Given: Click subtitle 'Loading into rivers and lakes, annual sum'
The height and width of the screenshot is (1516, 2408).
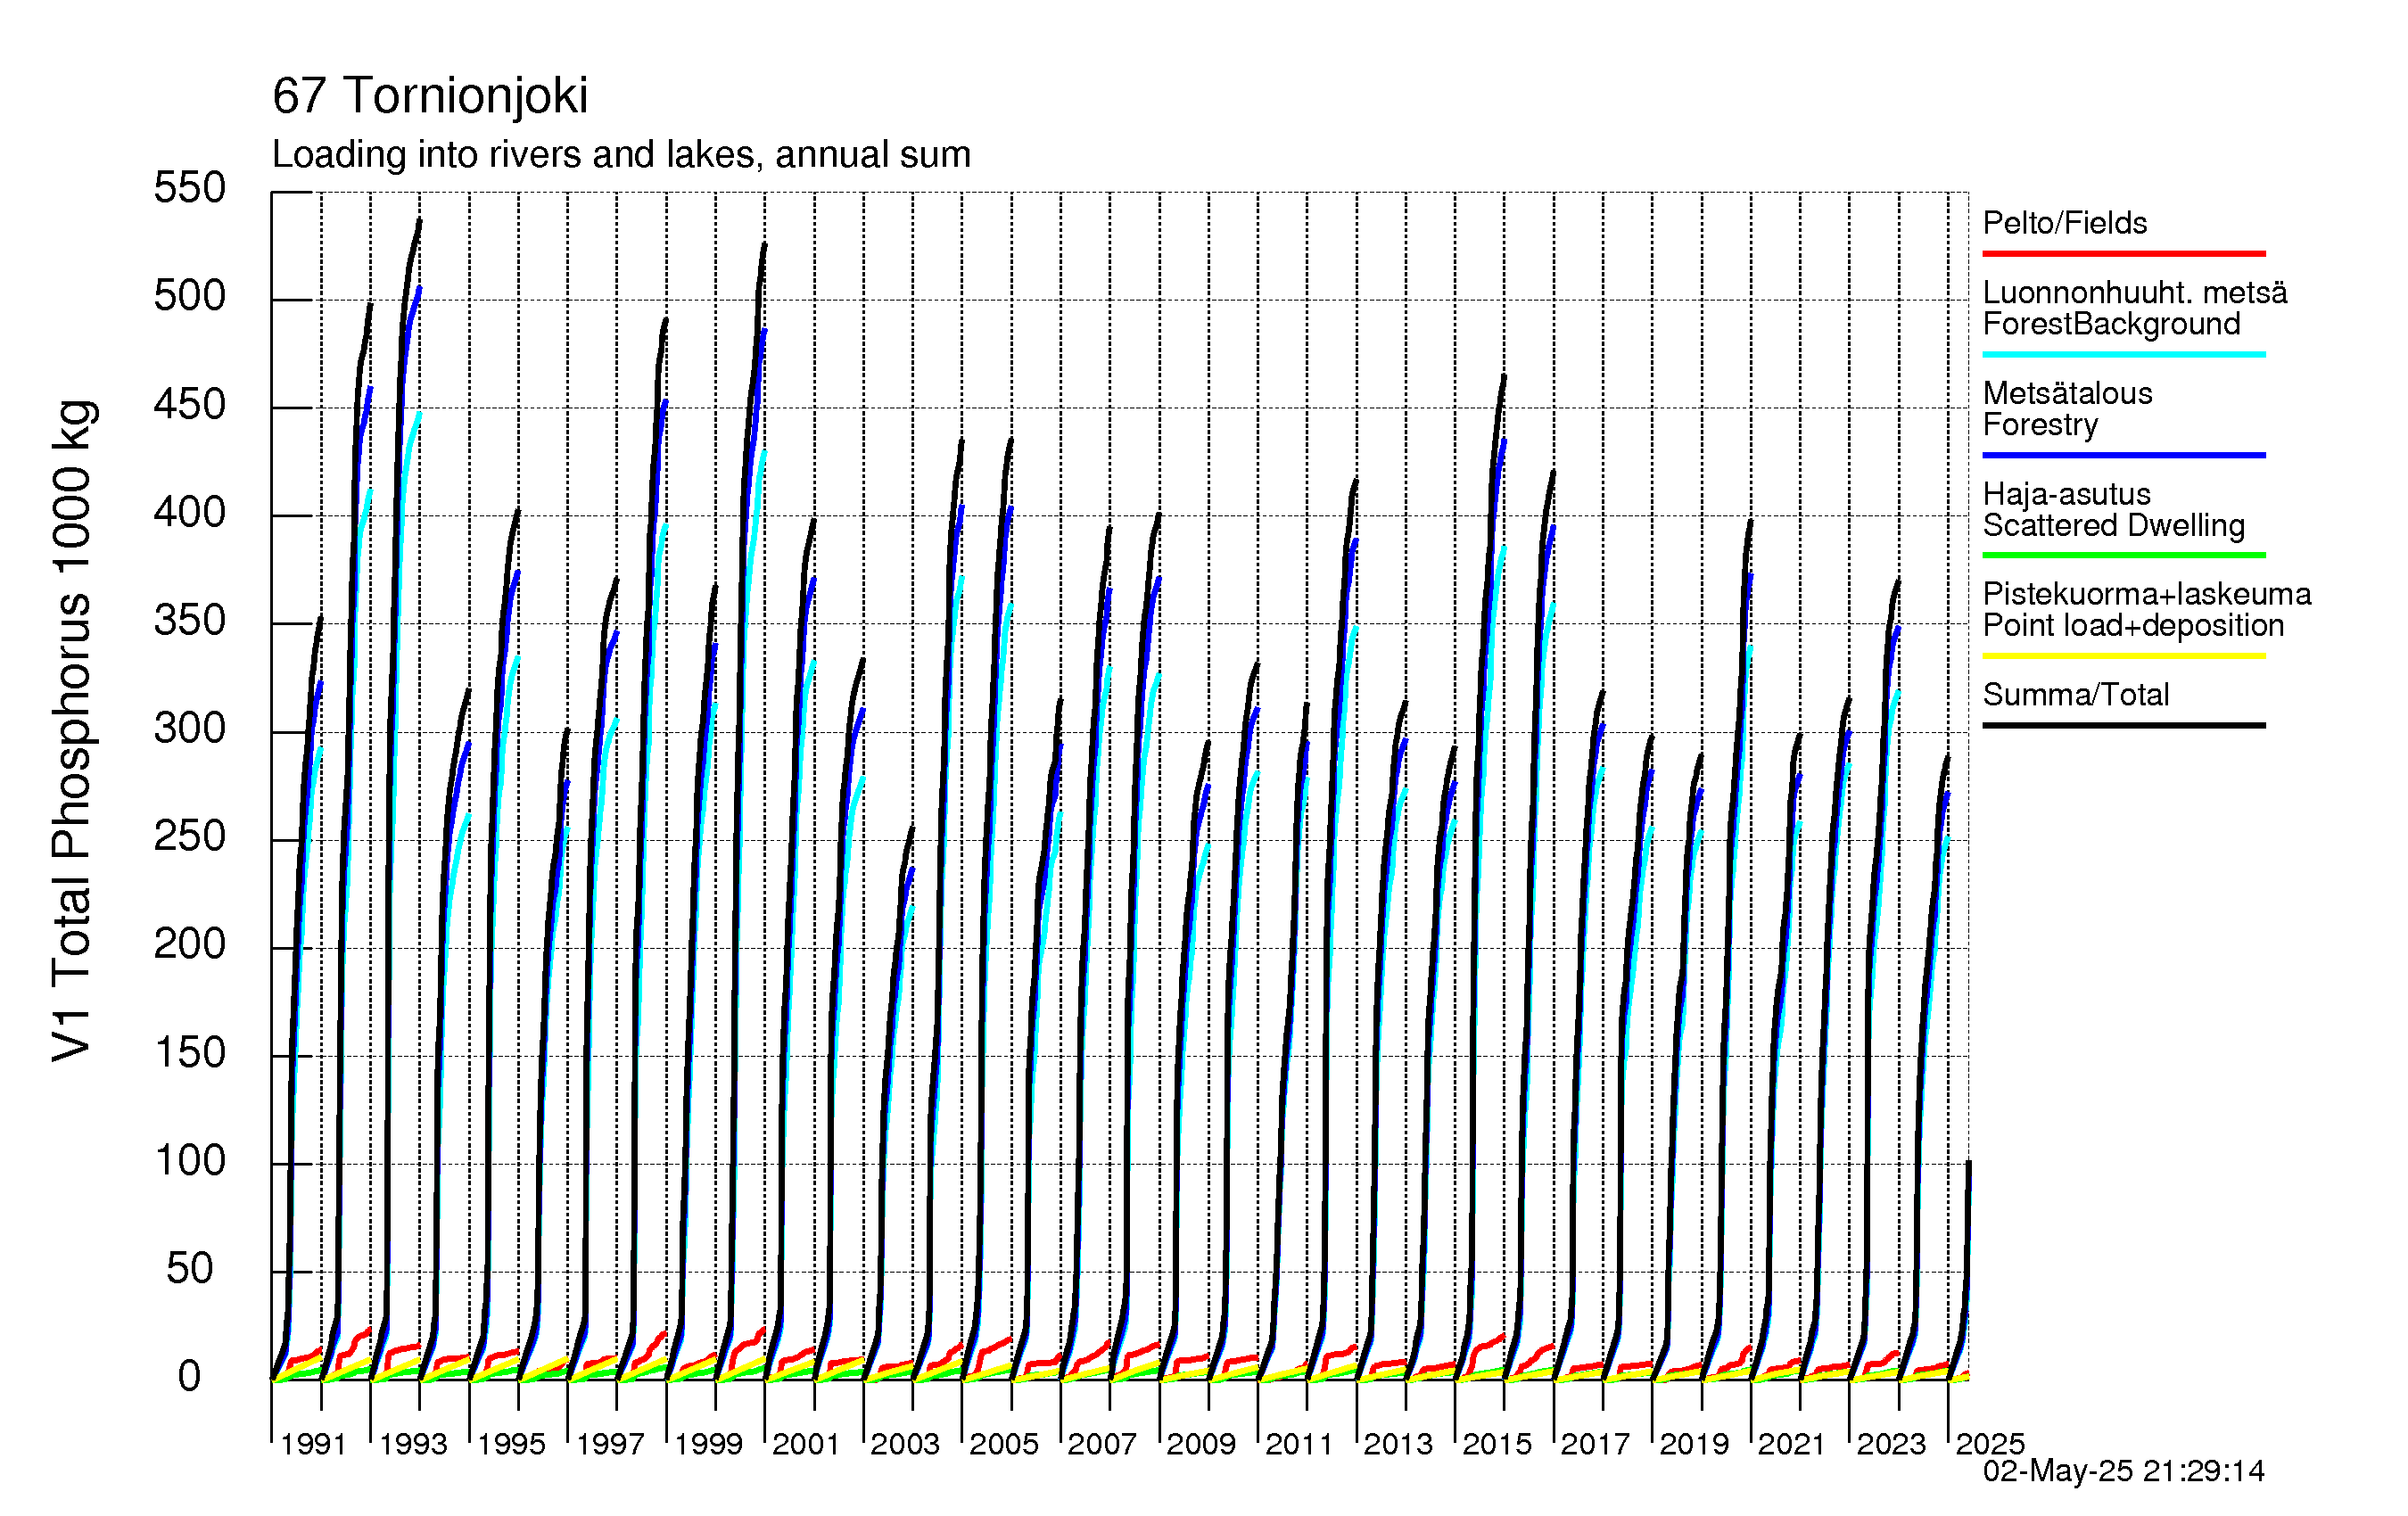Looking at the screenshot, I should pos(621,155).
